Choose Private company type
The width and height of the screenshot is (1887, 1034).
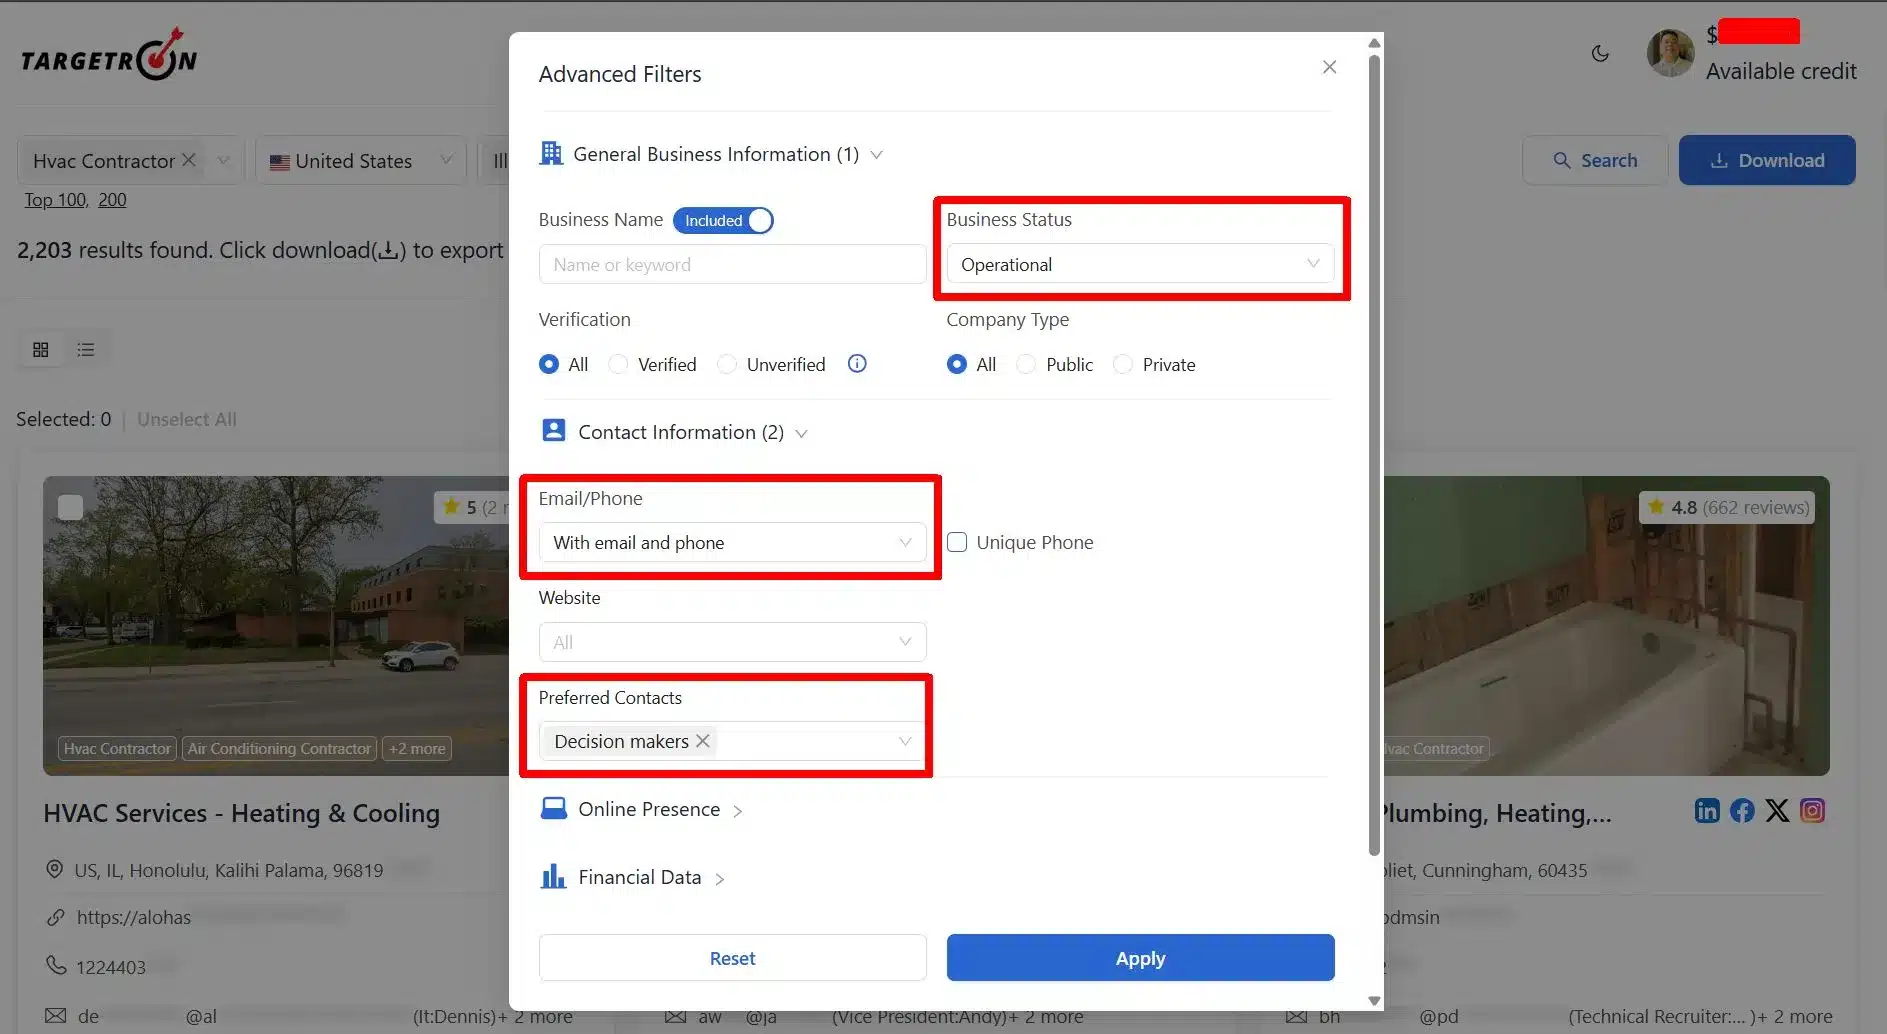click(1123, 365)
